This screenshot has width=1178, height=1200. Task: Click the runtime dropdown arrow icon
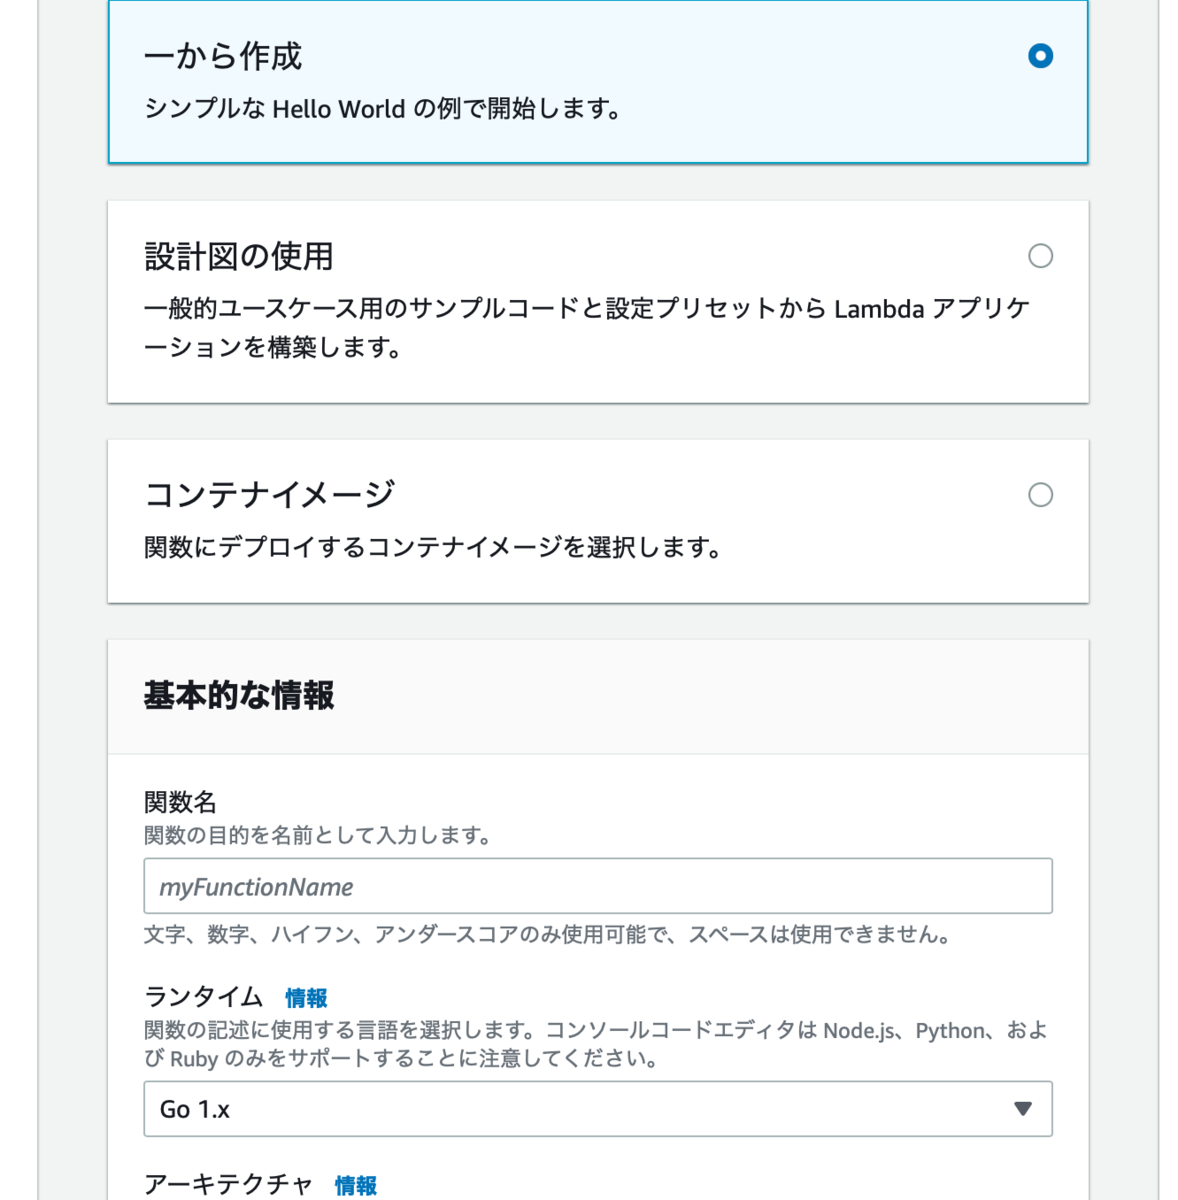[x=1022, y=1109]
